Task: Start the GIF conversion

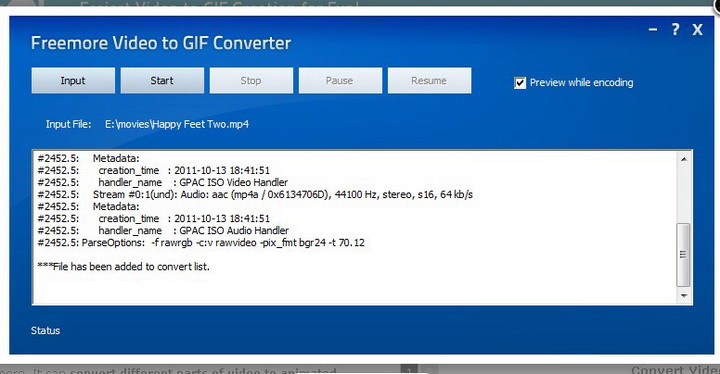Action: click(x=162, y=80)
